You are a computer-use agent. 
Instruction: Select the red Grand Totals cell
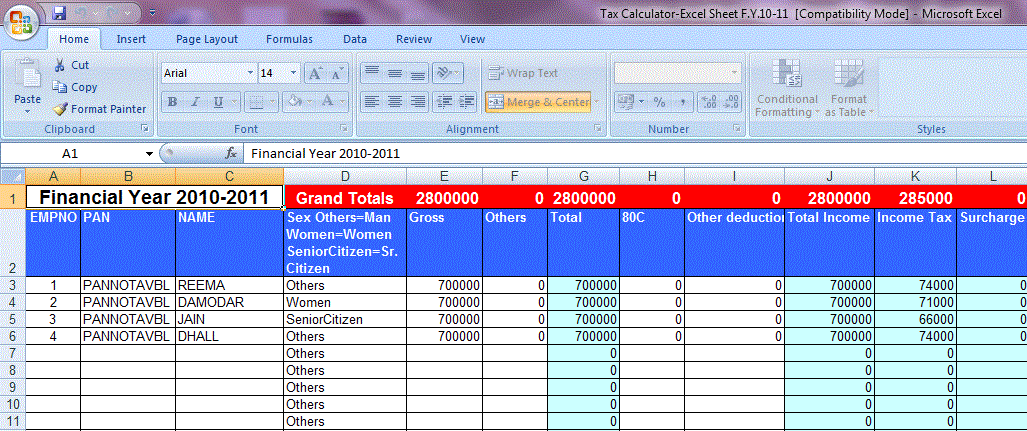click(x=345, y=198)
